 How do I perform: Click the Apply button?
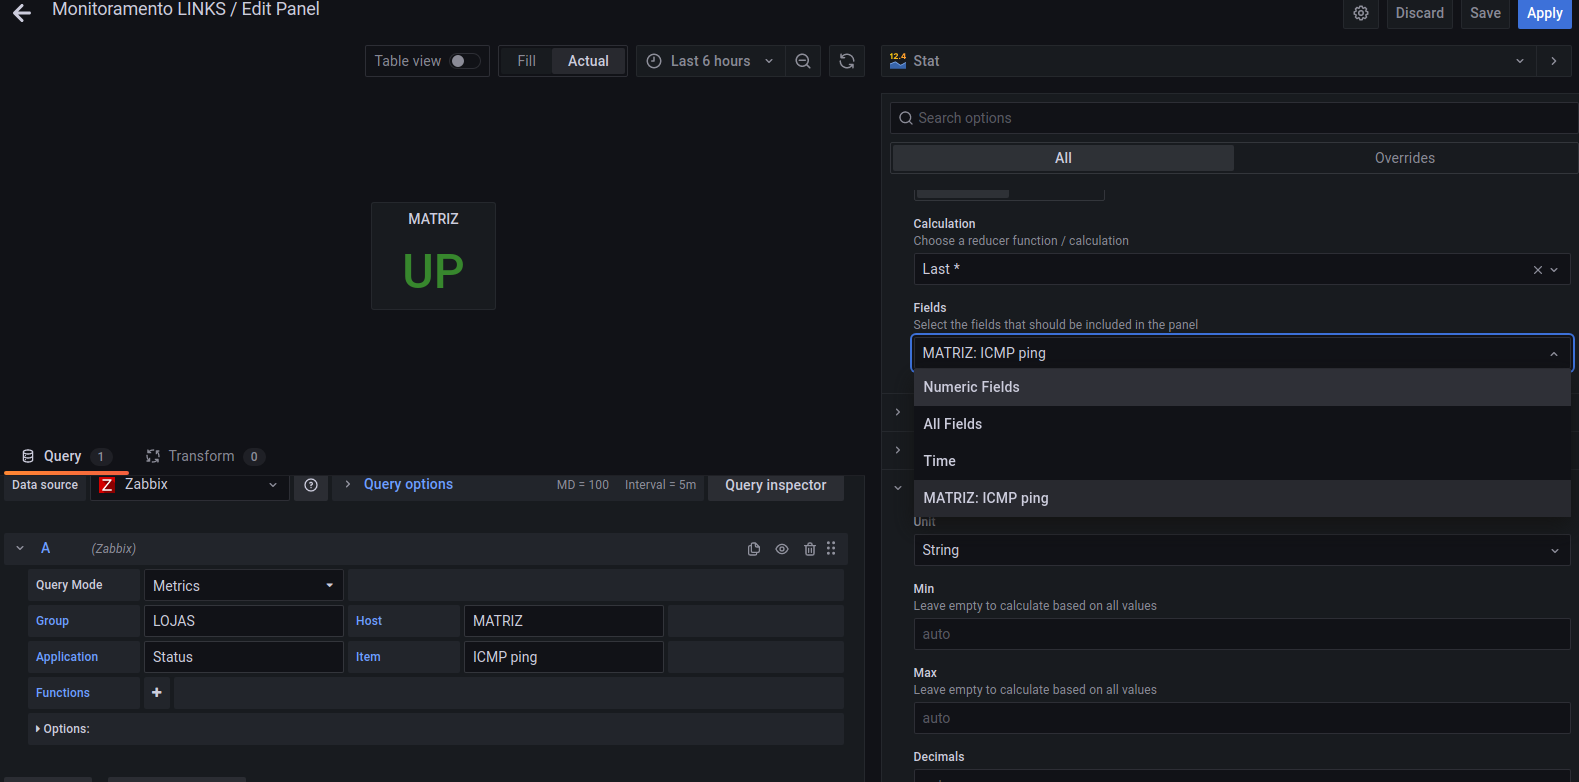pos(1544,13)
